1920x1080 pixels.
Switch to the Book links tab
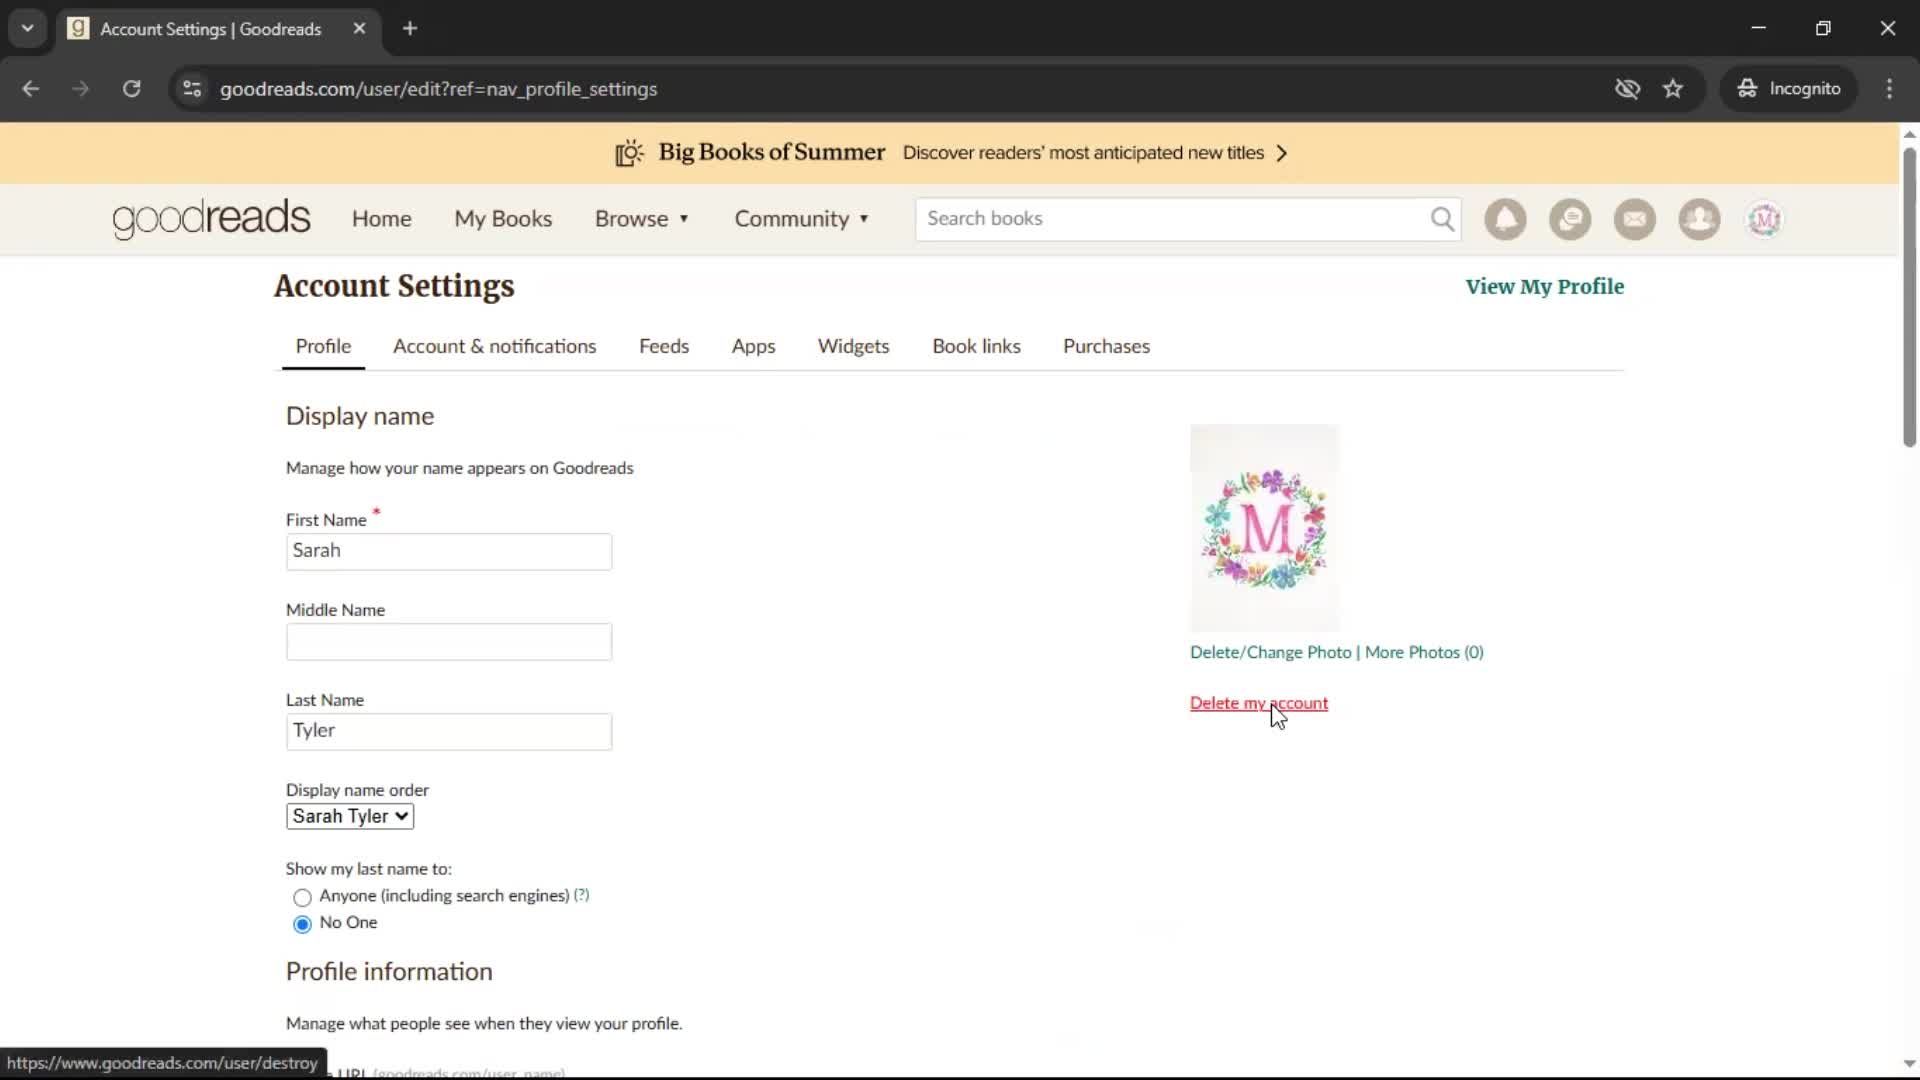976,346
